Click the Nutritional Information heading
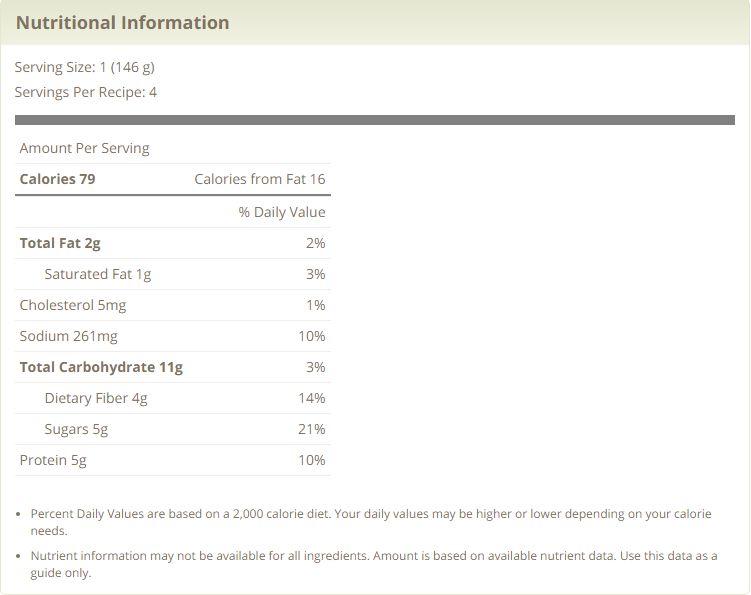The width and height of the screenshot is (751, 595). 122,22
